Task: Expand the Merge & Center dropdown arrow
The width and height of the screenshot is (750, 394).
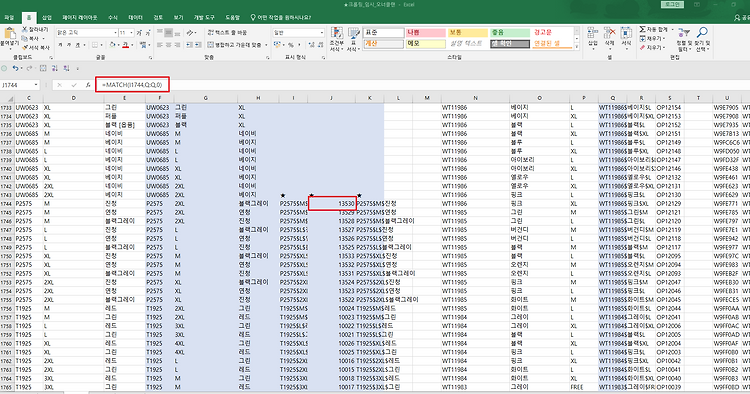Action: pyautogui.click(x=265, y=45)
